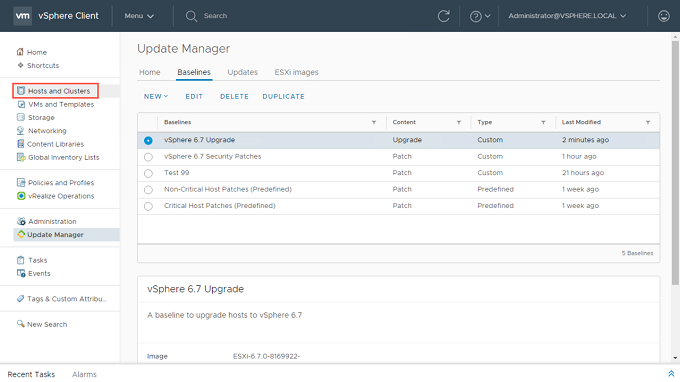Select Critical Host Patches radio button
Viewport: 680px width, 382px height.
[148, 206]
